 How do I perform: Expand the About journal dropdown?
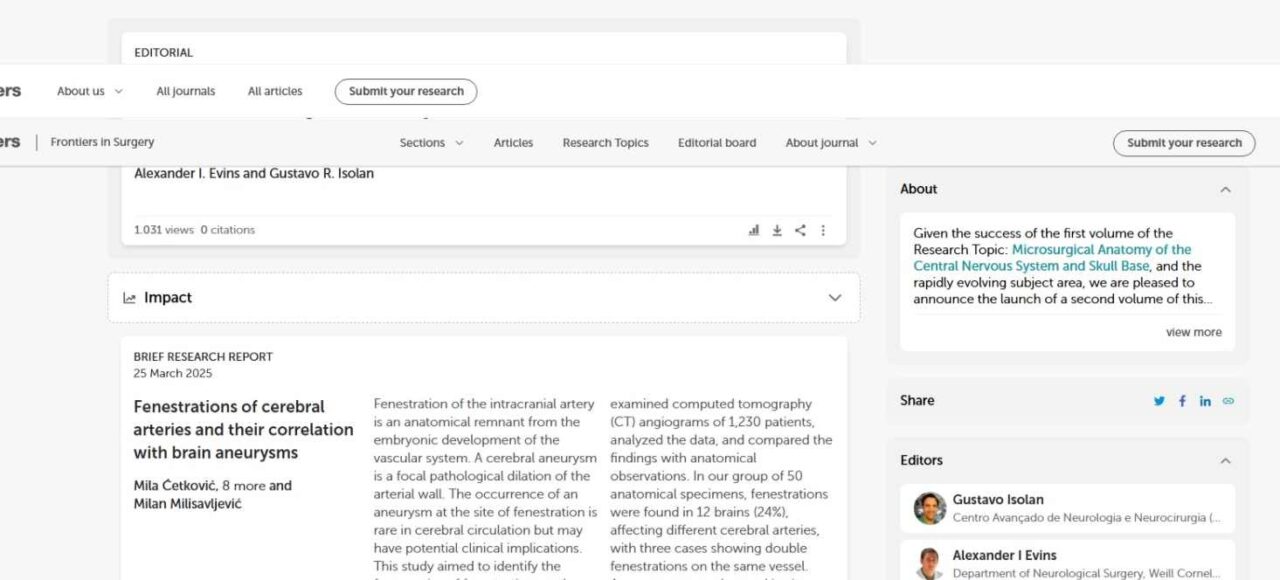[830, 143]
